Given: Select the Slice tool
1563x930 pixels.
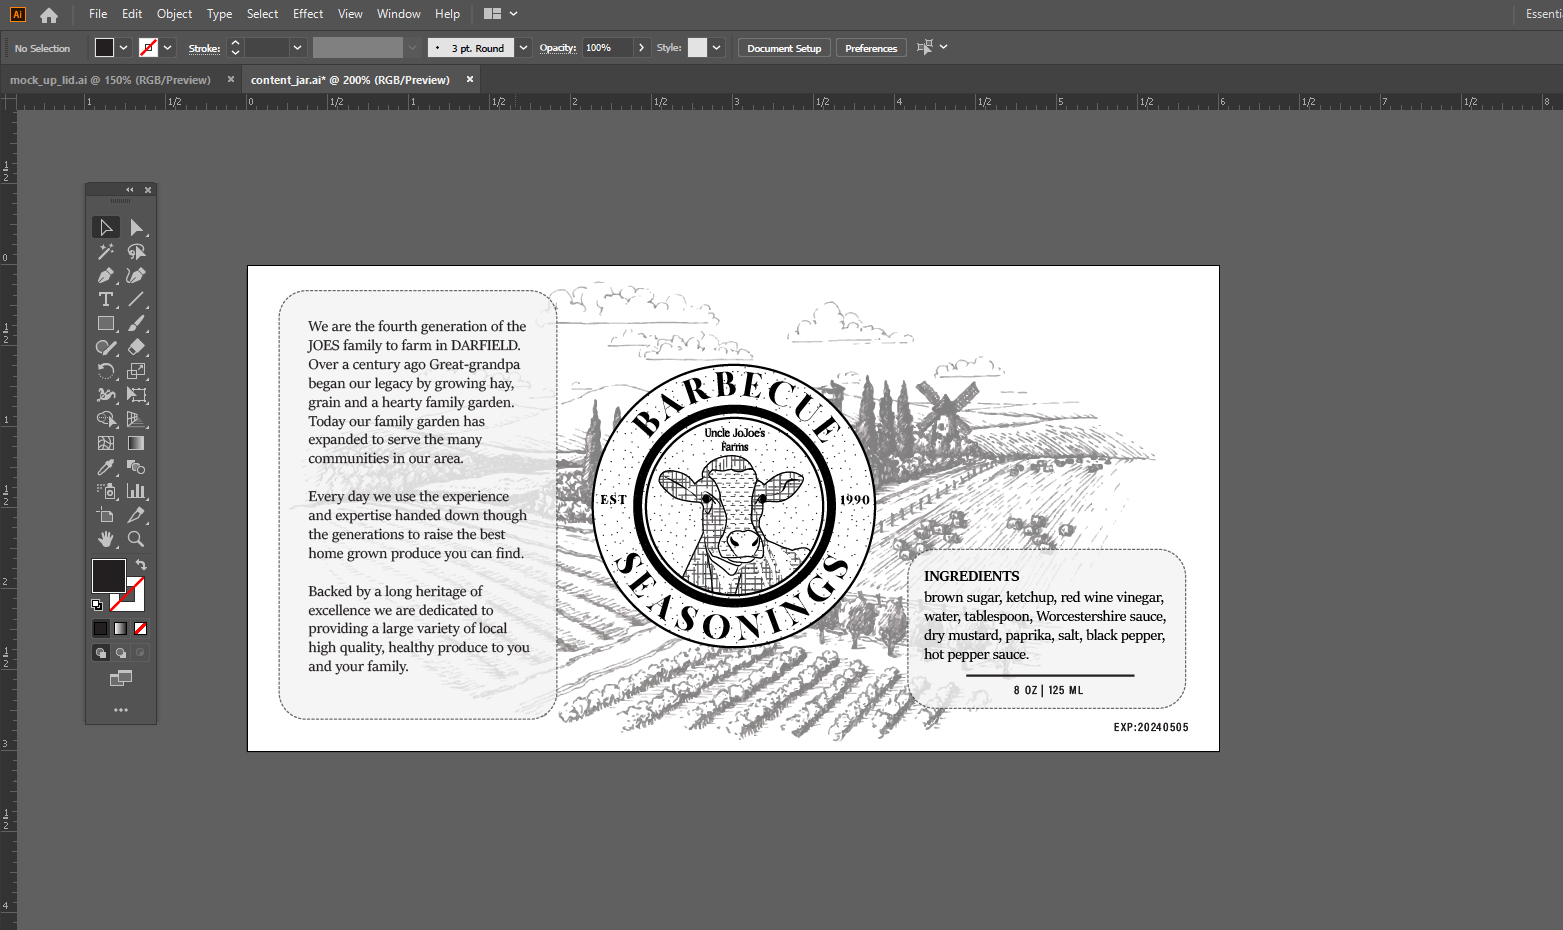Looking at the screenshot, I should pyautogui.click(x=137, y=515).
